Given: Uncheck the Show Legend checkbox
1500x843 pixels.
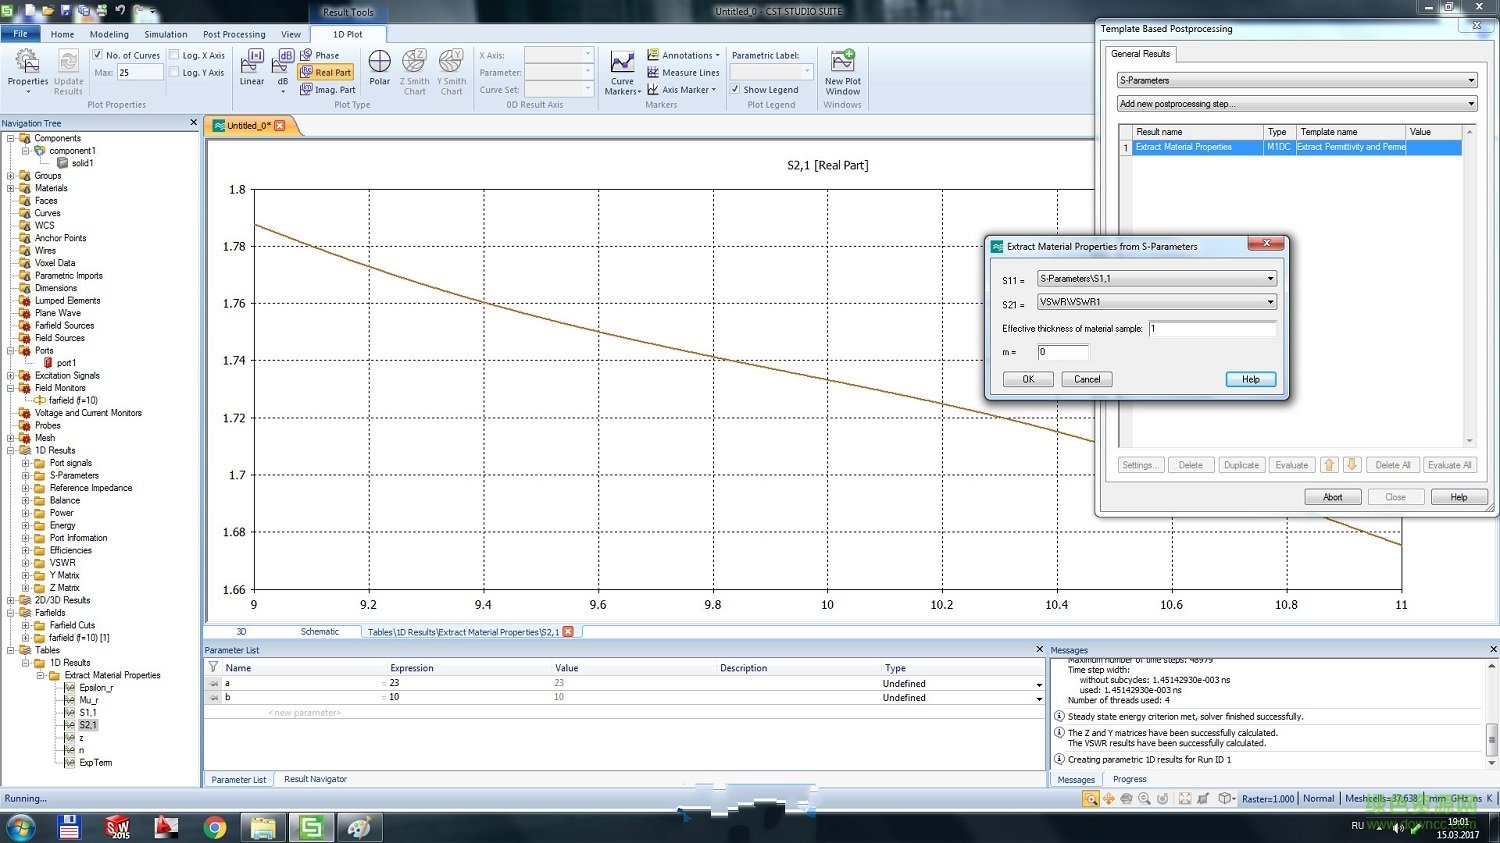Looking at the screenshot, I should point(736,90).
